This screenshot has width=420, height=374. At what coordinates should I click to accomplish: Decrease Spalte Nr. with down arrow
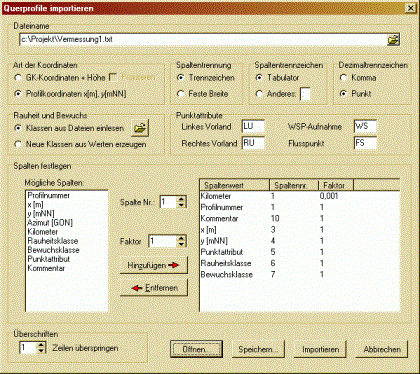coord(181,205)
